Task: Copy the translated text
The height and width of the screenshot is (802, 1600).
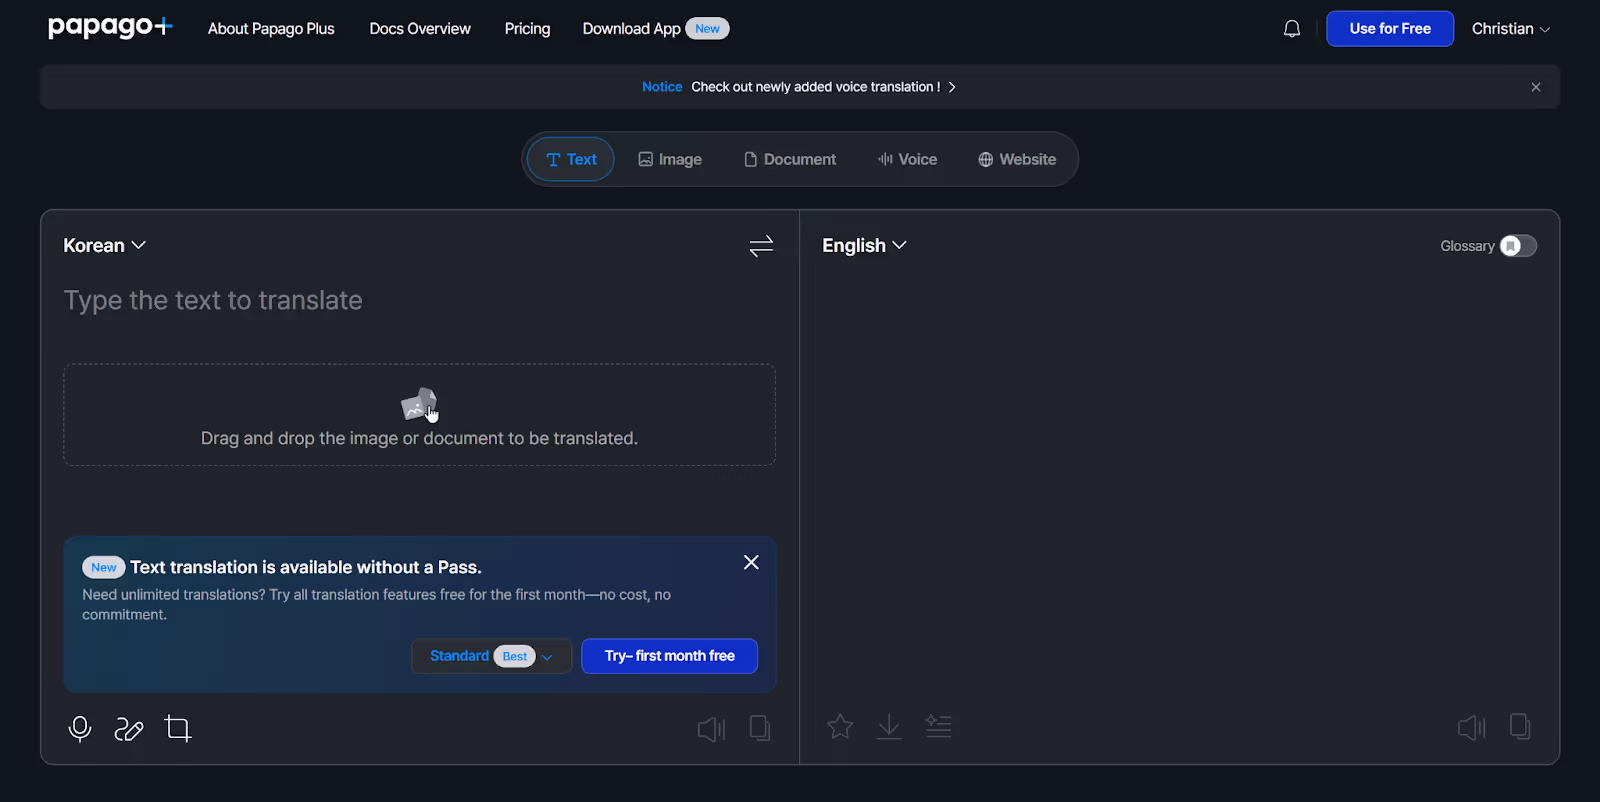Action: 1520,726
